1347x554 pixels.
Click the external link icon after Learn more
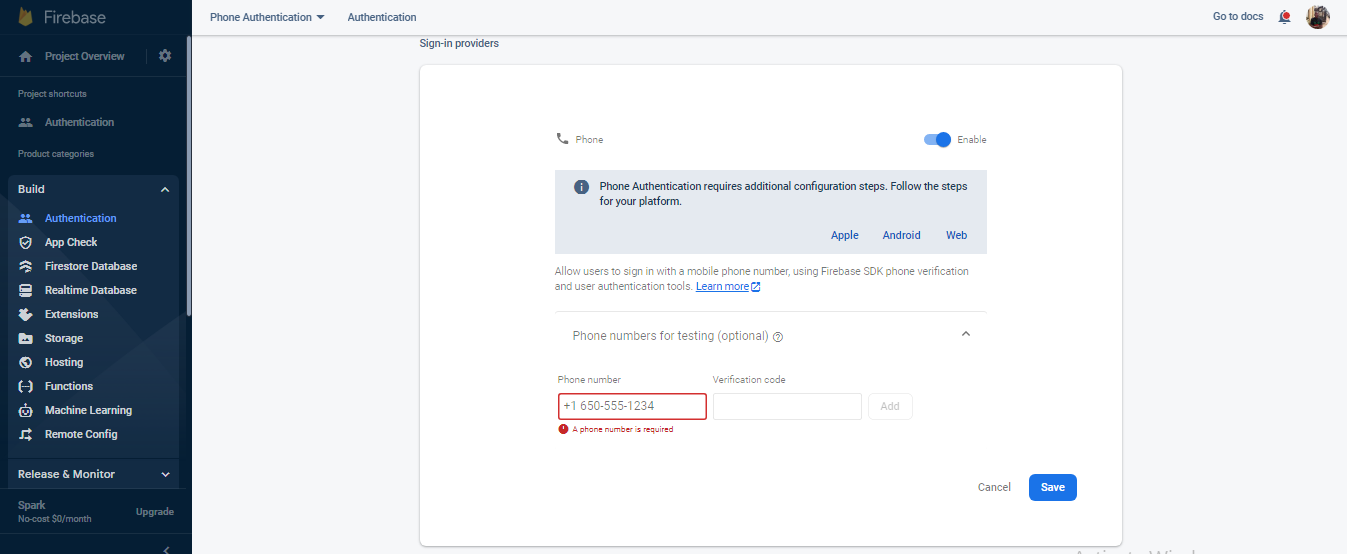pos(756,287)
